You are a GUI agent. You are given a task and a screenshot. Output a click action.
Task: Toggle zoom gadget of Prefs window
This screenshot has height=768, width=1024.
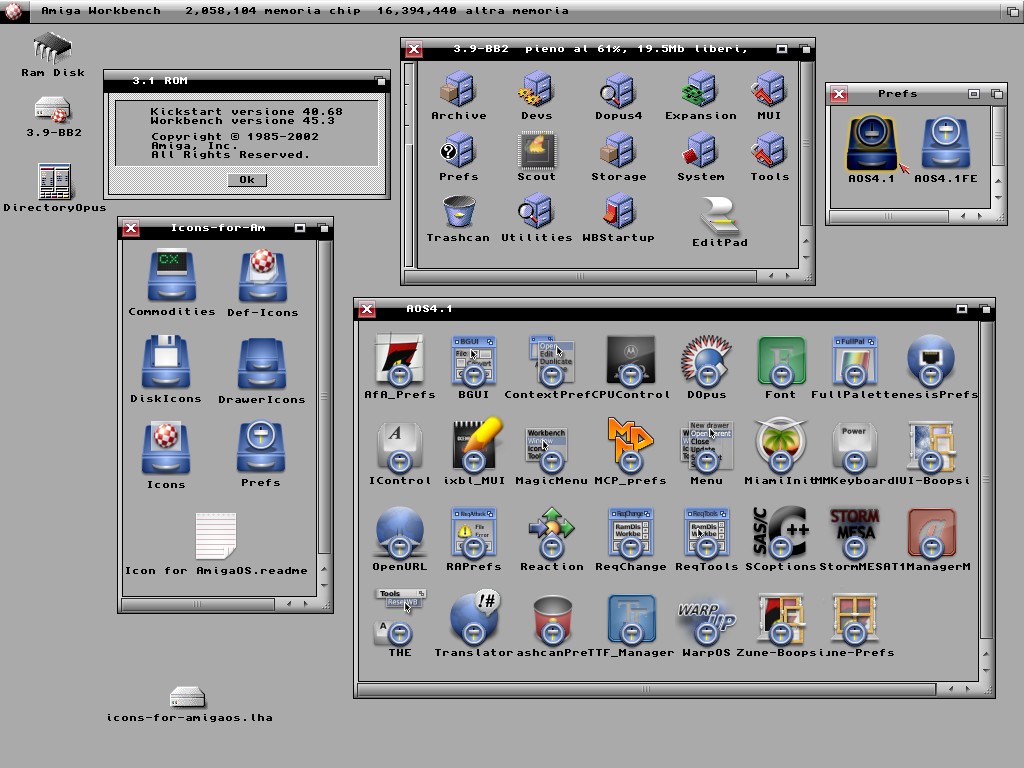click(973, 94)
